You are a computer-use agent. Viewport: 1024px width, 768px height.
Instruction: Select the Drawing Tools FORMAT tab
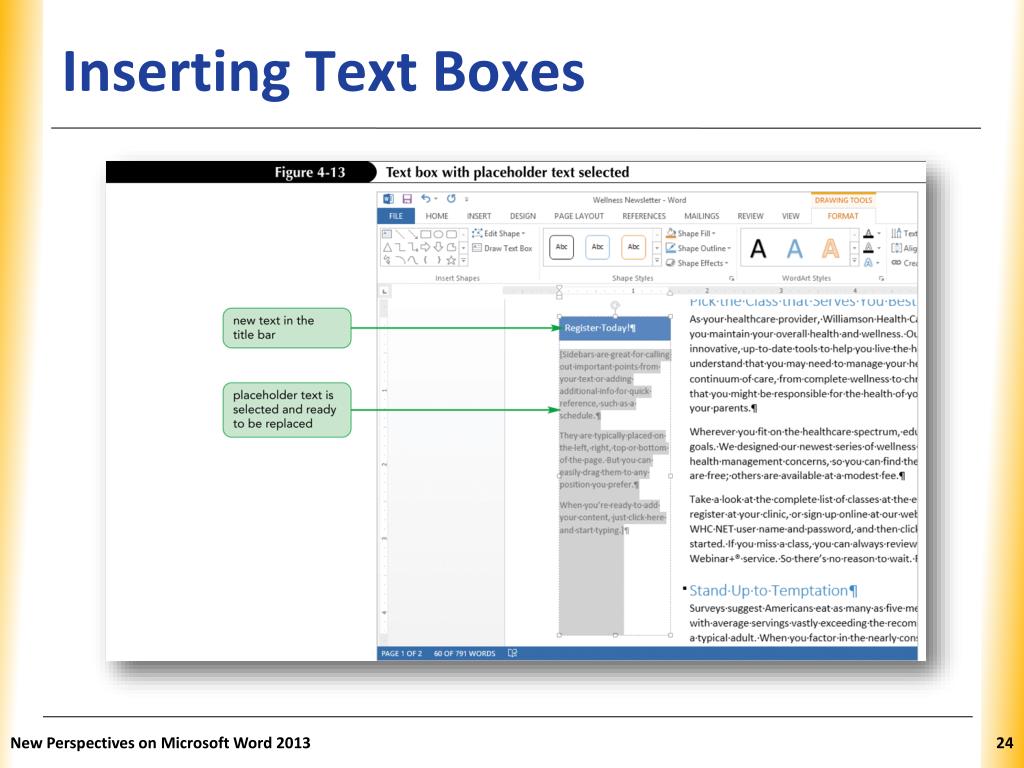[x=842, y=216]
